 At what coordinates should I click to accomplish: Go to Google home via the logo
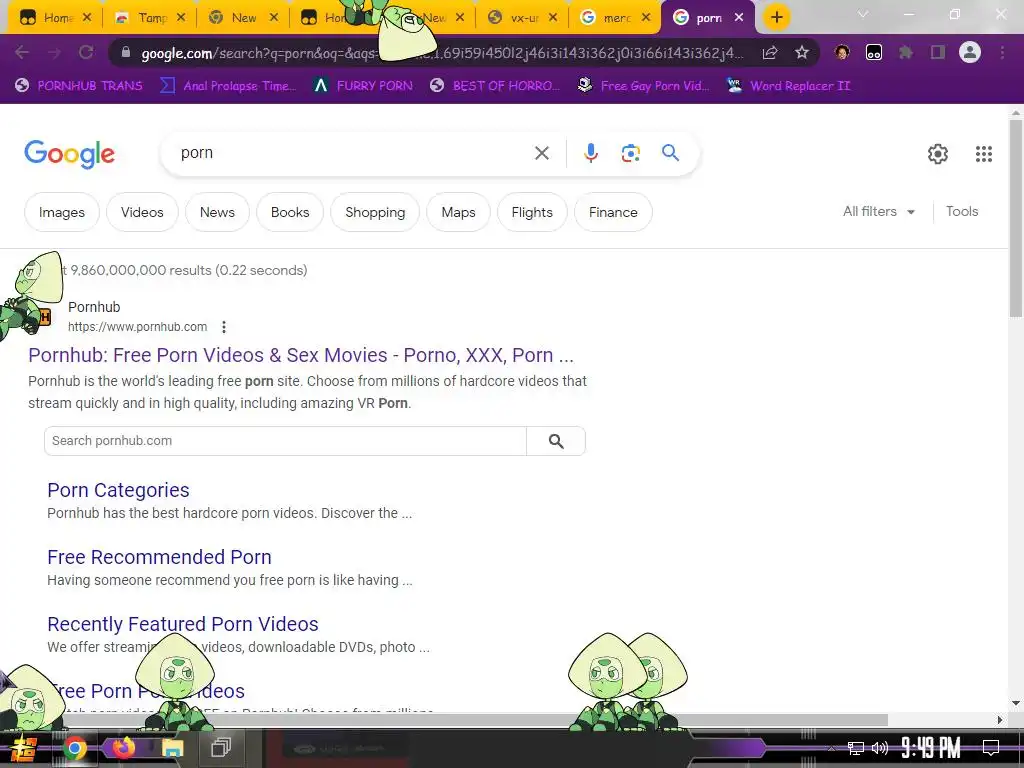pos(69,155)
